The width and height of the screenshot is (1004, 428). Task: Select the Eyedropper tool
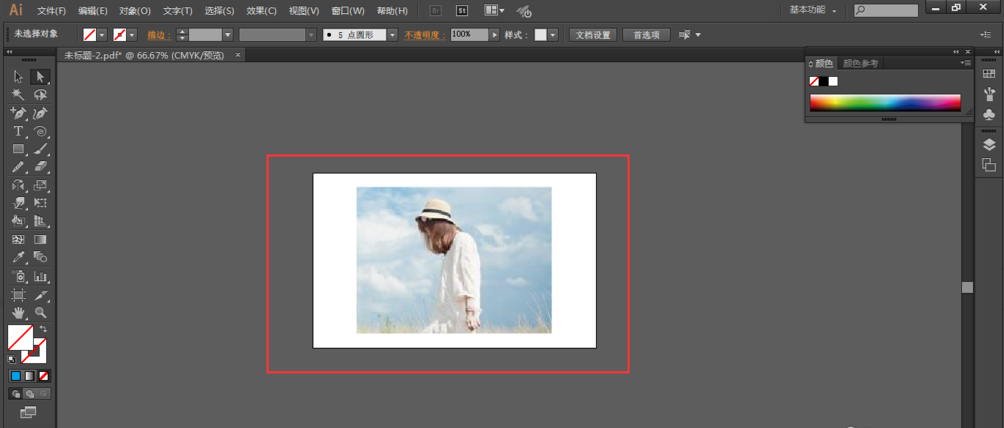[18, 258]
